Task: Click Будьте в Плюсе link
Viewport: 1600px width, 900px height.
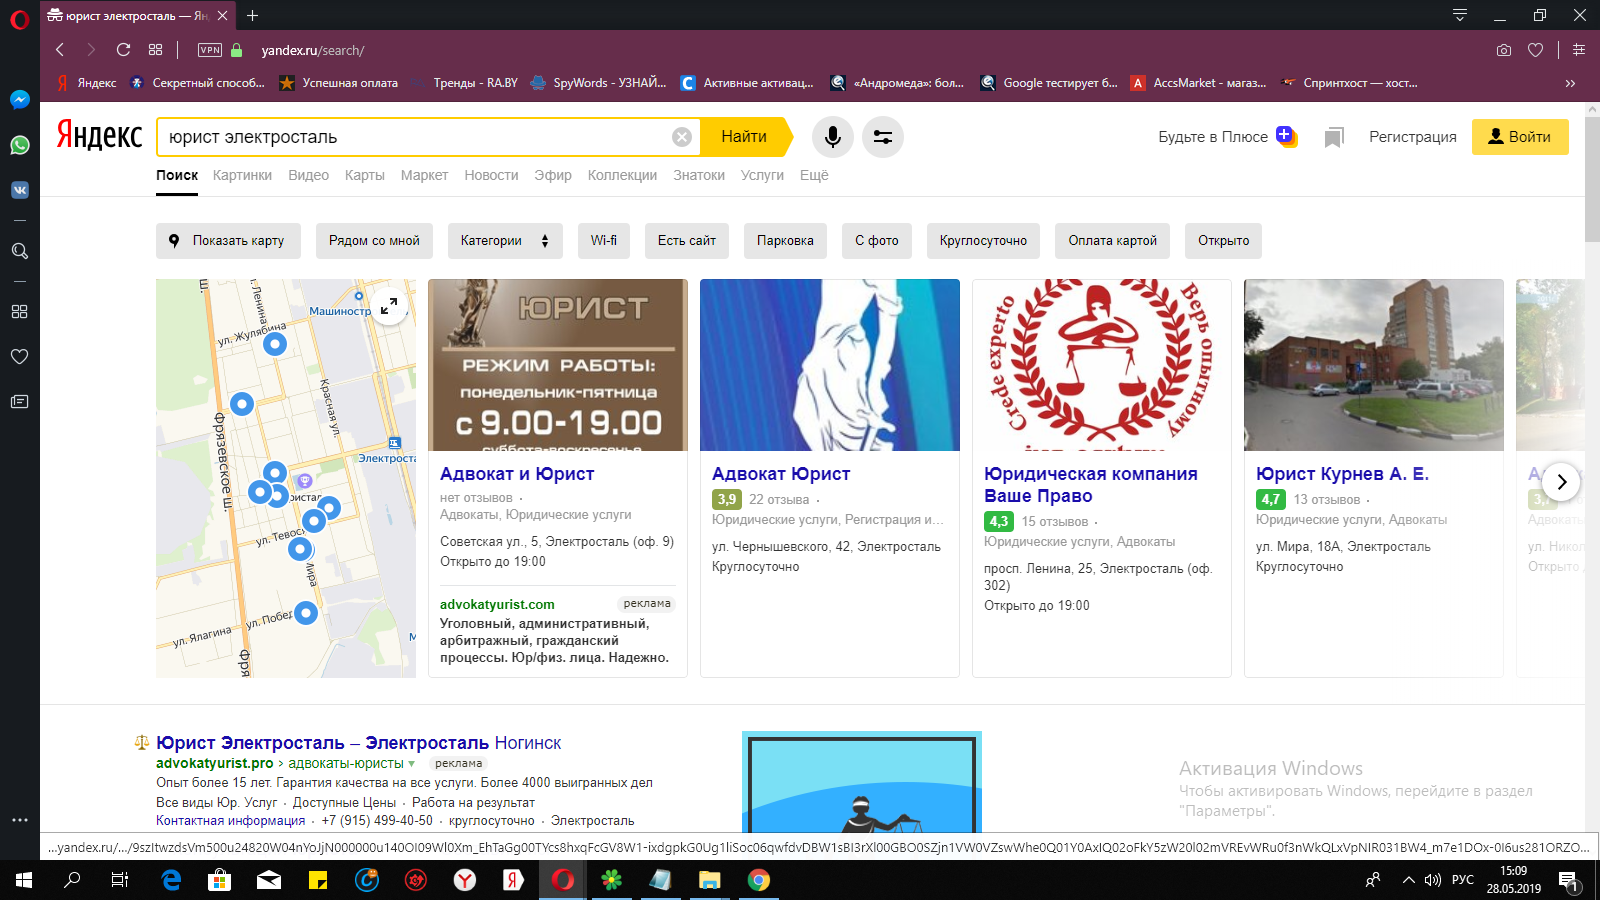Action: pyautogui.click(x=1227, y=137)
